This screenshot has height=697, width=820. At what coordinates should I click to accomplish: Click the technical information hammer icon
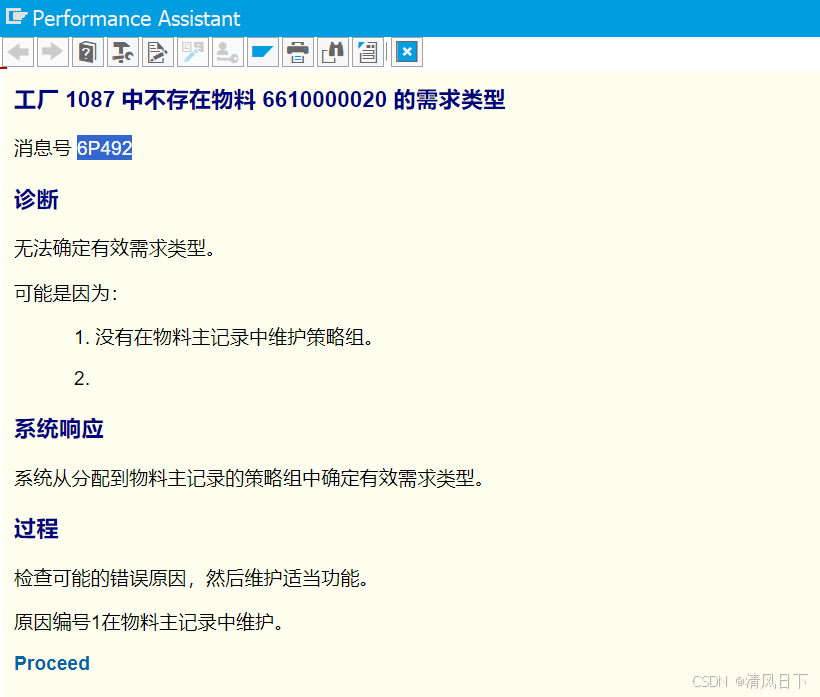click(x=122, y=52)
